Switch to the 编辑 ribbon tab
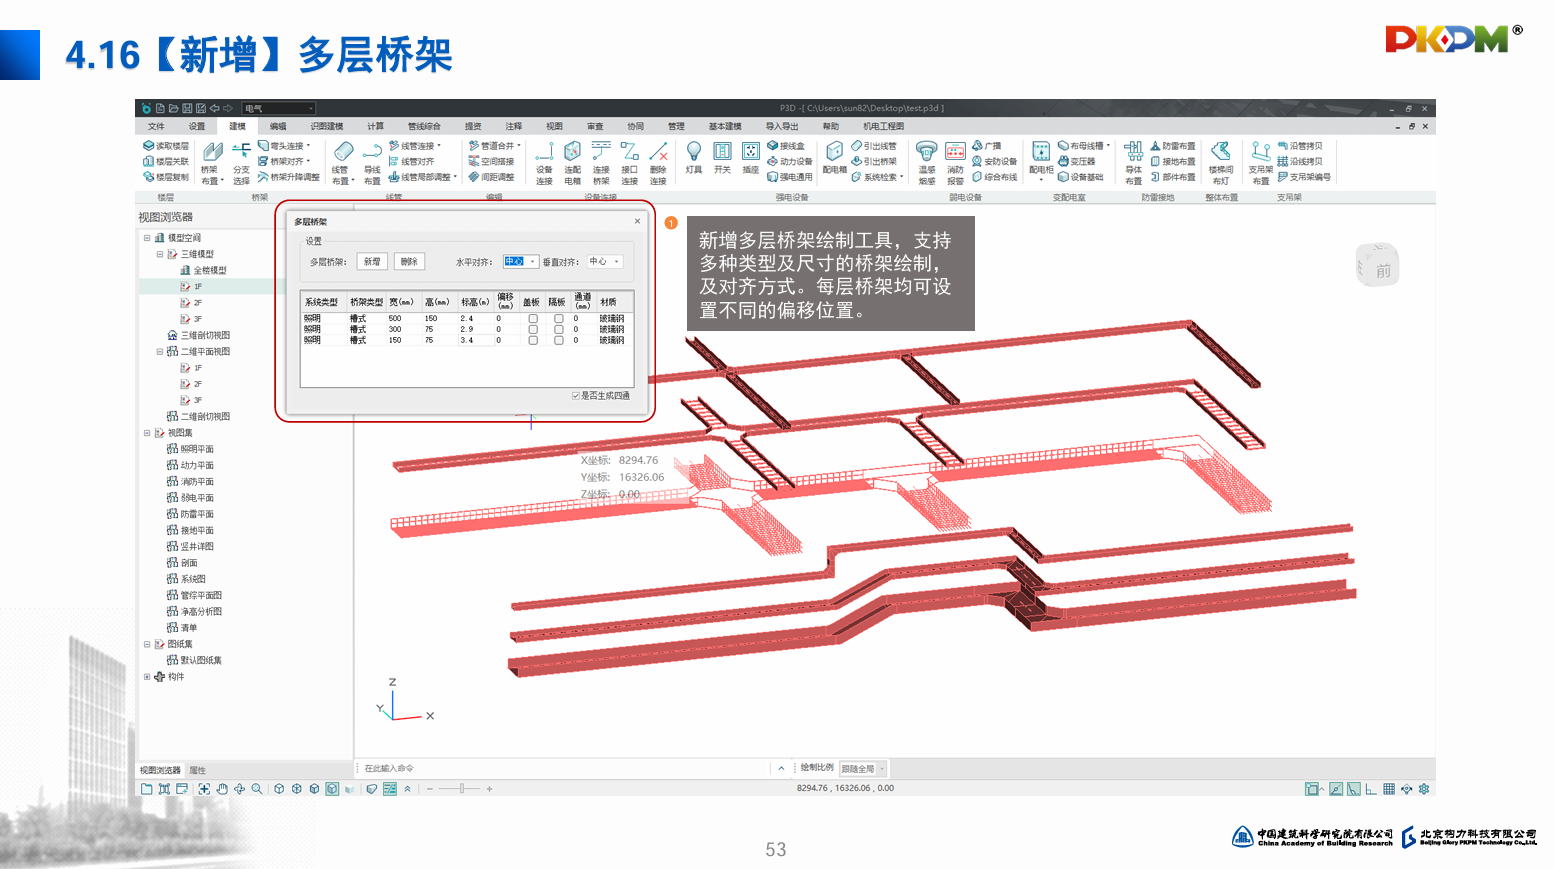The height and width of the screenshot is (869, 1554). pyautogui.click(x=278, y=127)
